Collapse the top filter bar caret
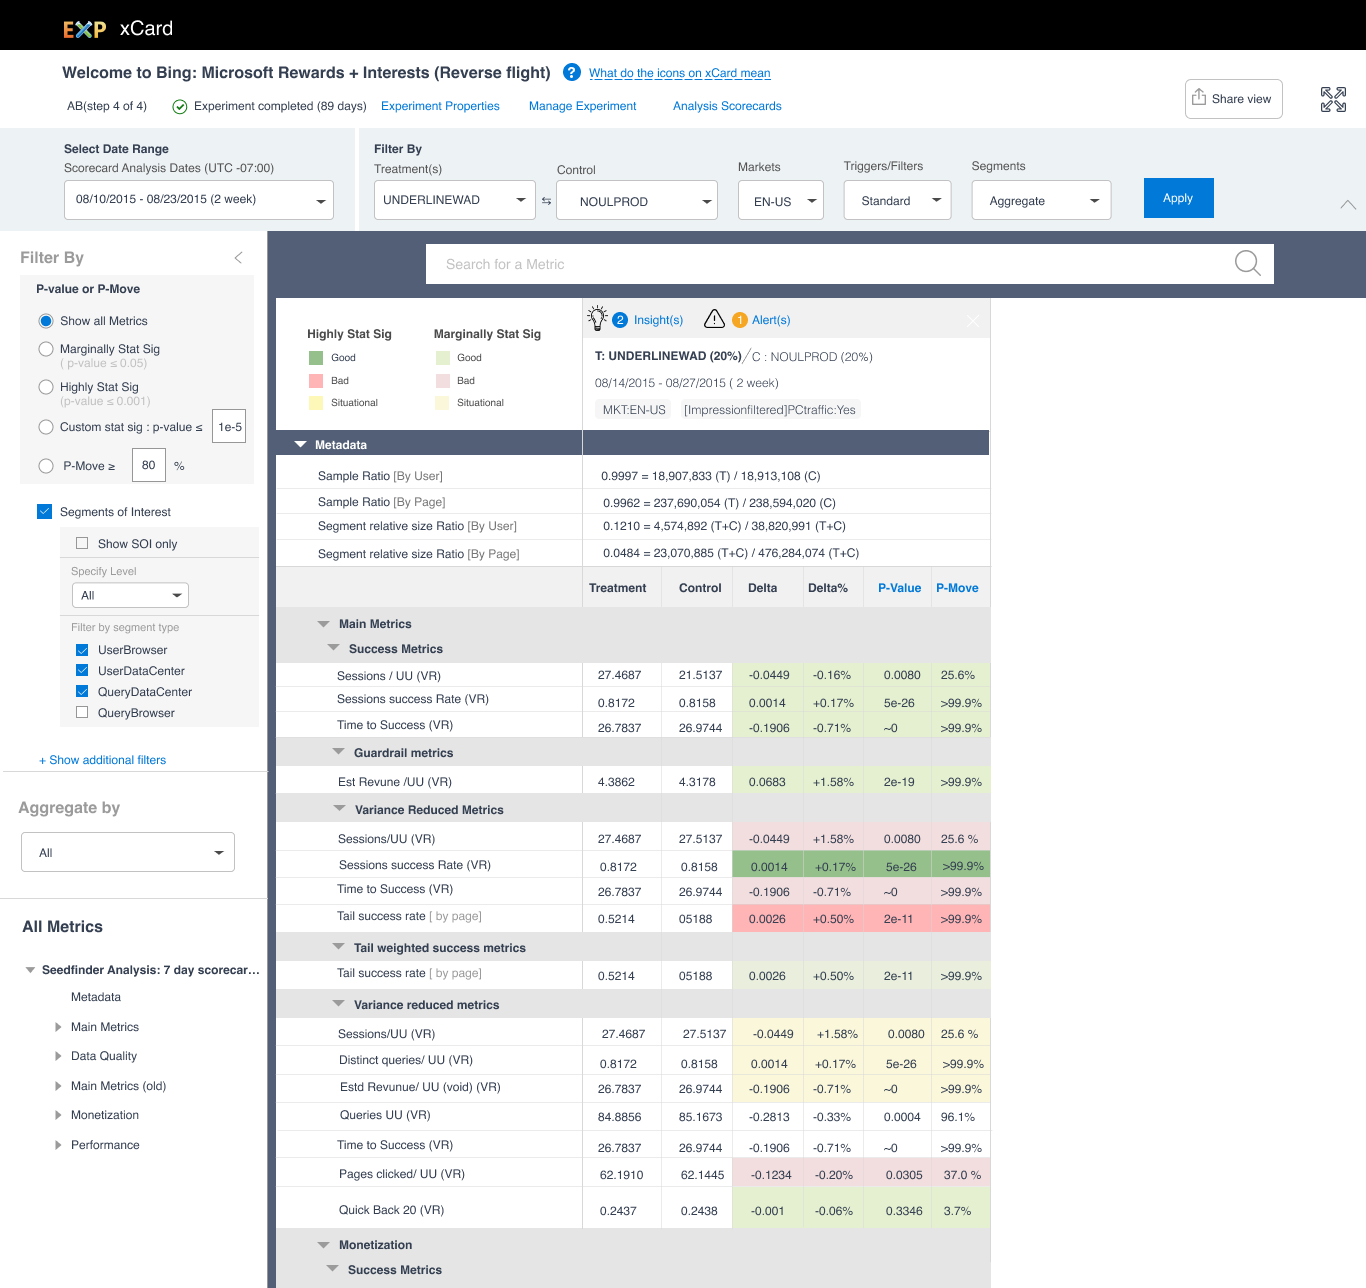The width and height of the screenshot is (1366, 1288). click(1347, 204)
